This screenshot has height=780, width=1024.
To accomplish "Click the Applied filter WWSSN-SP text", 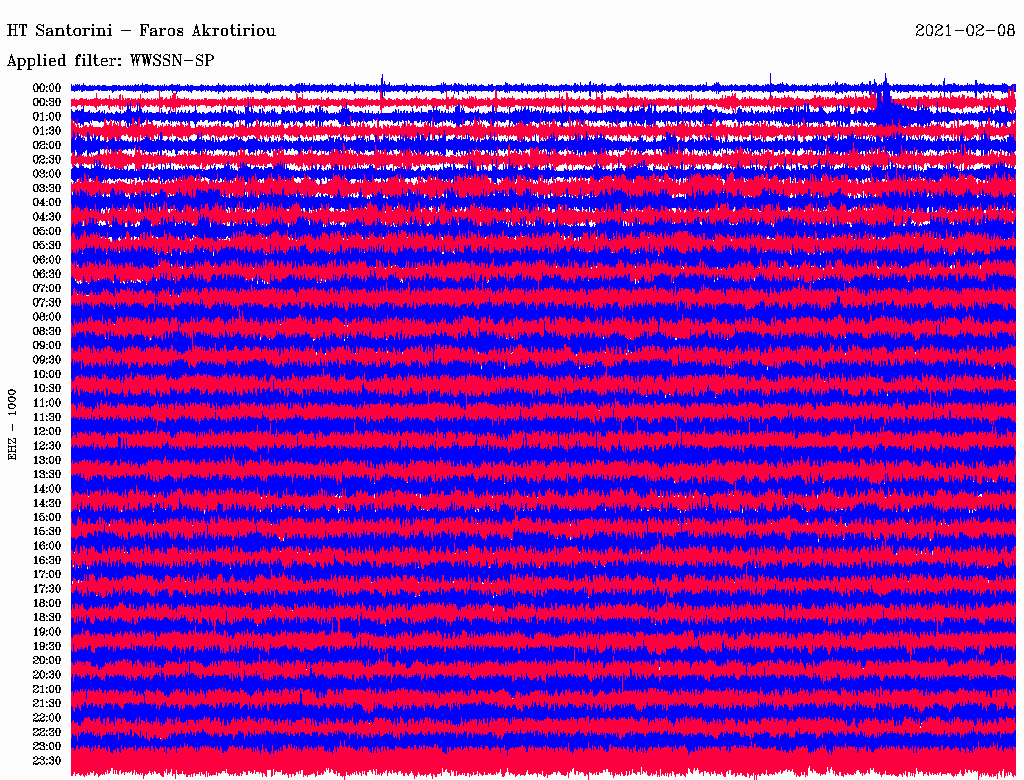I will 110,61.
